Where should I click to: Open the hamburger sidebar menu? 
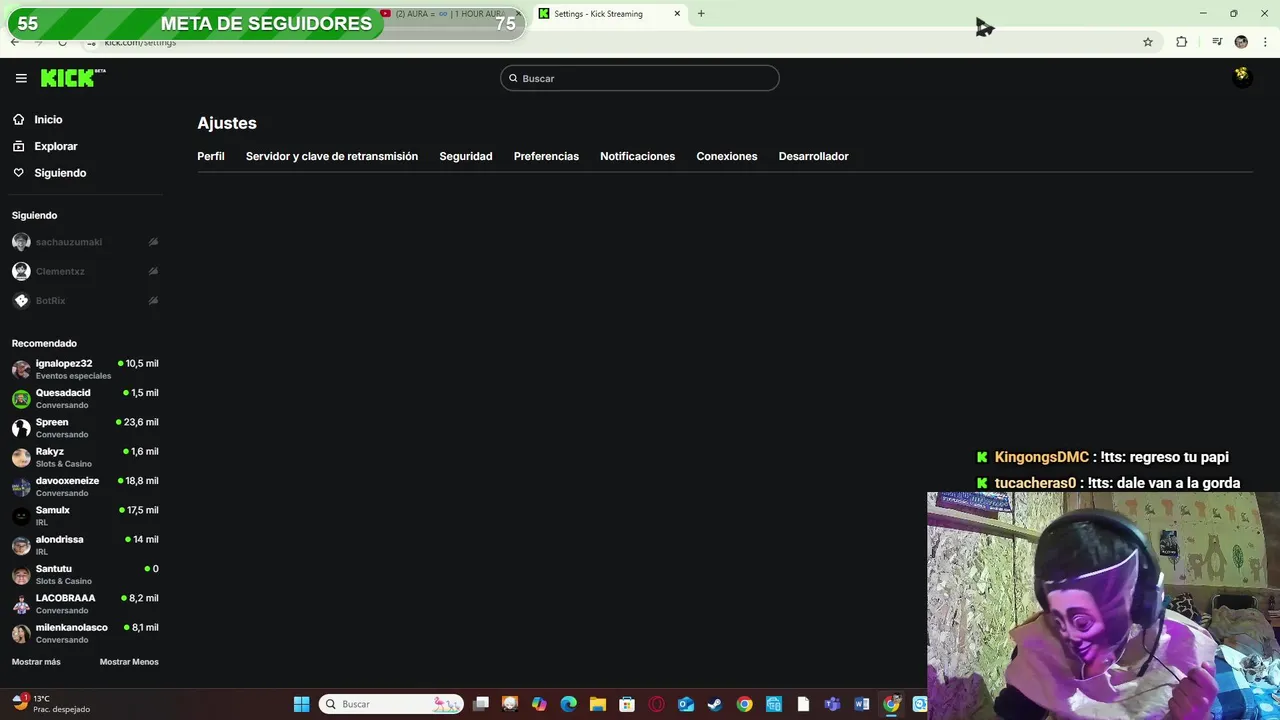point(21,78)
